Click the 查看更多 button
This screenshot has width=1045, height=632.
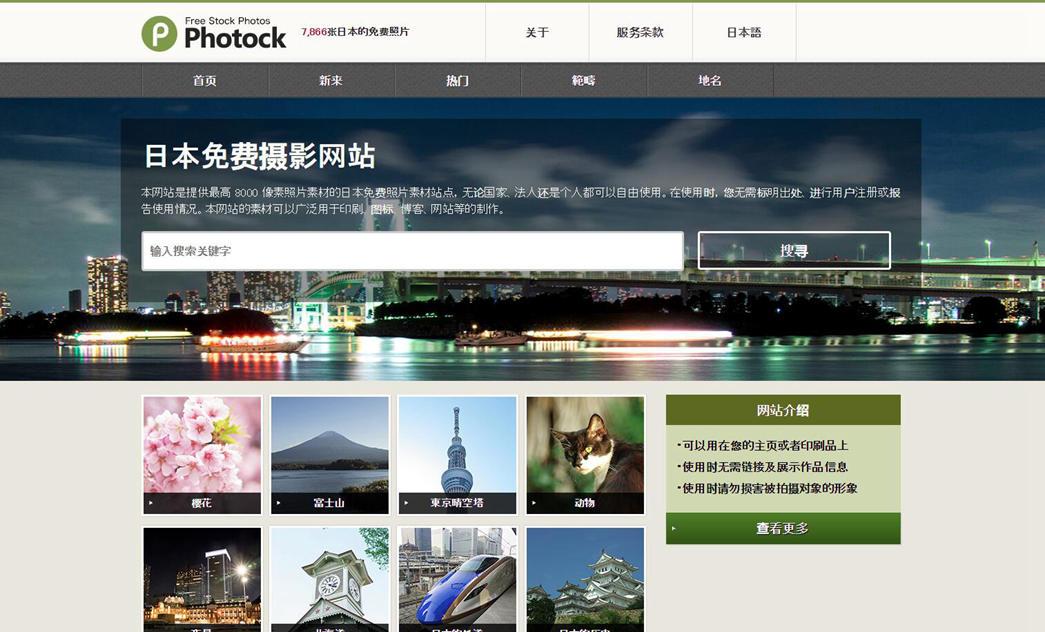click(x=783, y=529)
